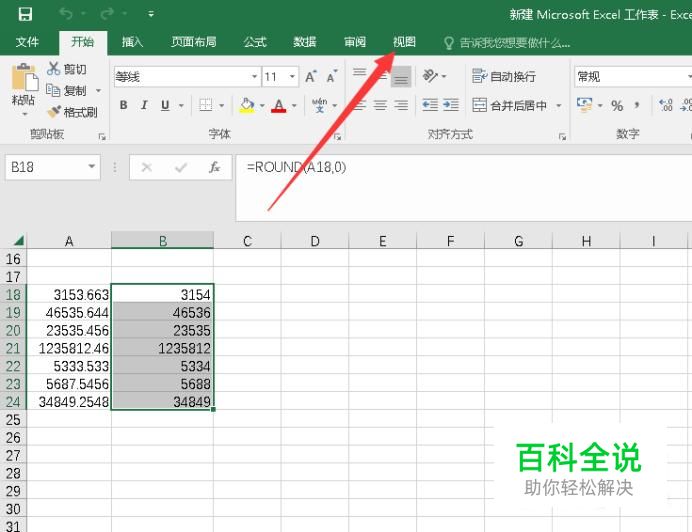692x532 pixels.
Task: Select cell A21 containing 1235812.46
Action: pos(69,348)
